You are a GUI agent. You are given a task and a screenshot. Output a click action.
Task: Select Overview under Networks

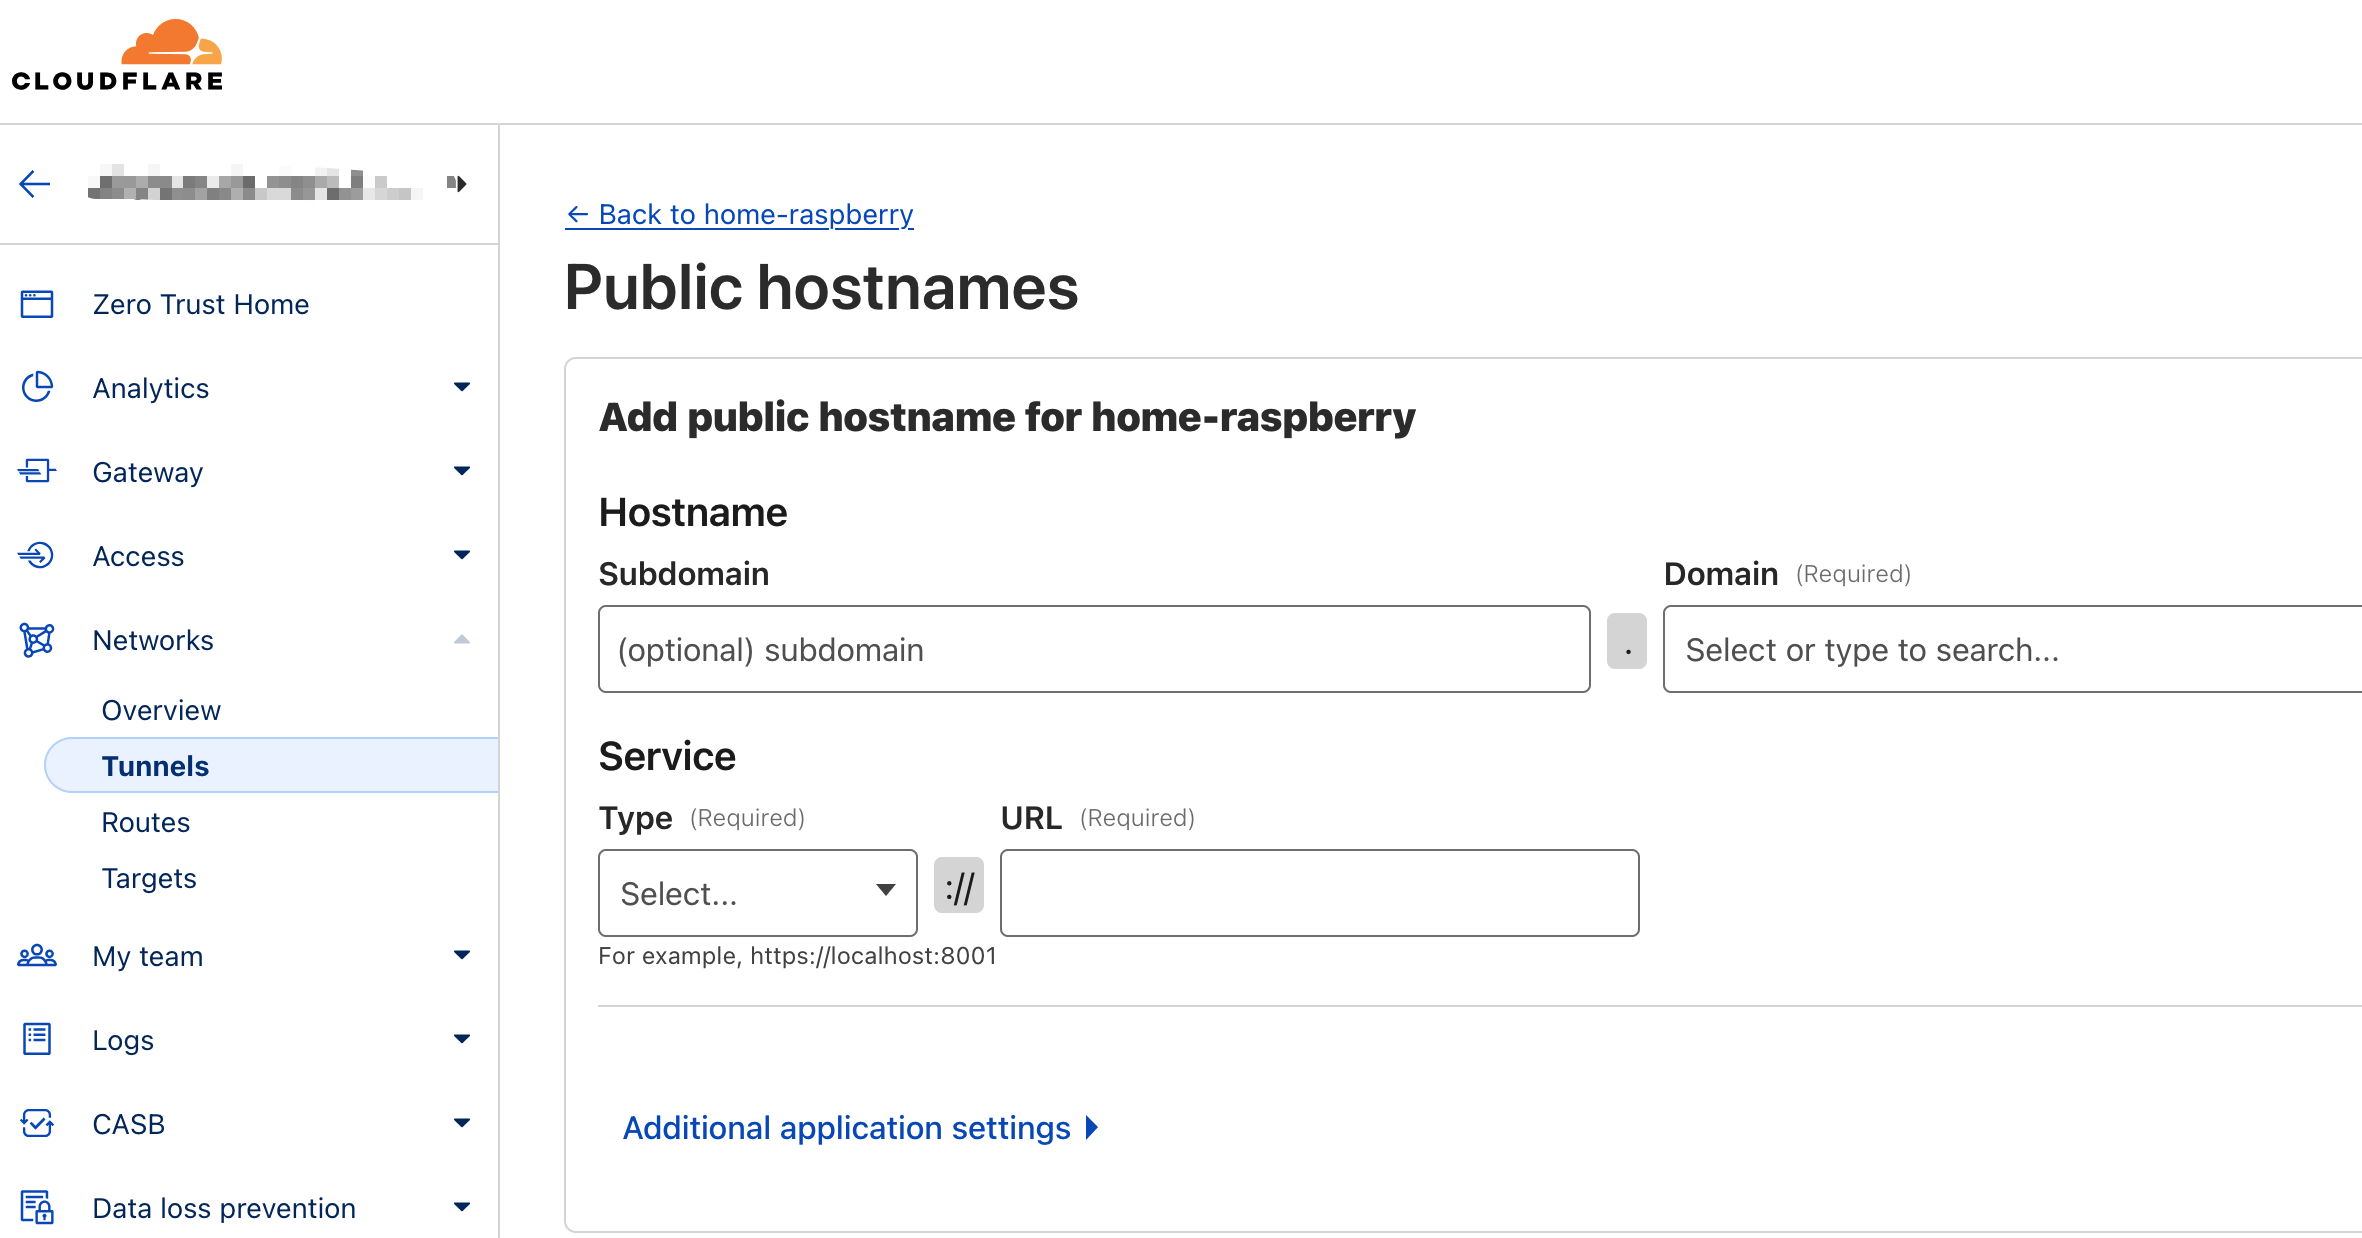[x=161, y=710]
